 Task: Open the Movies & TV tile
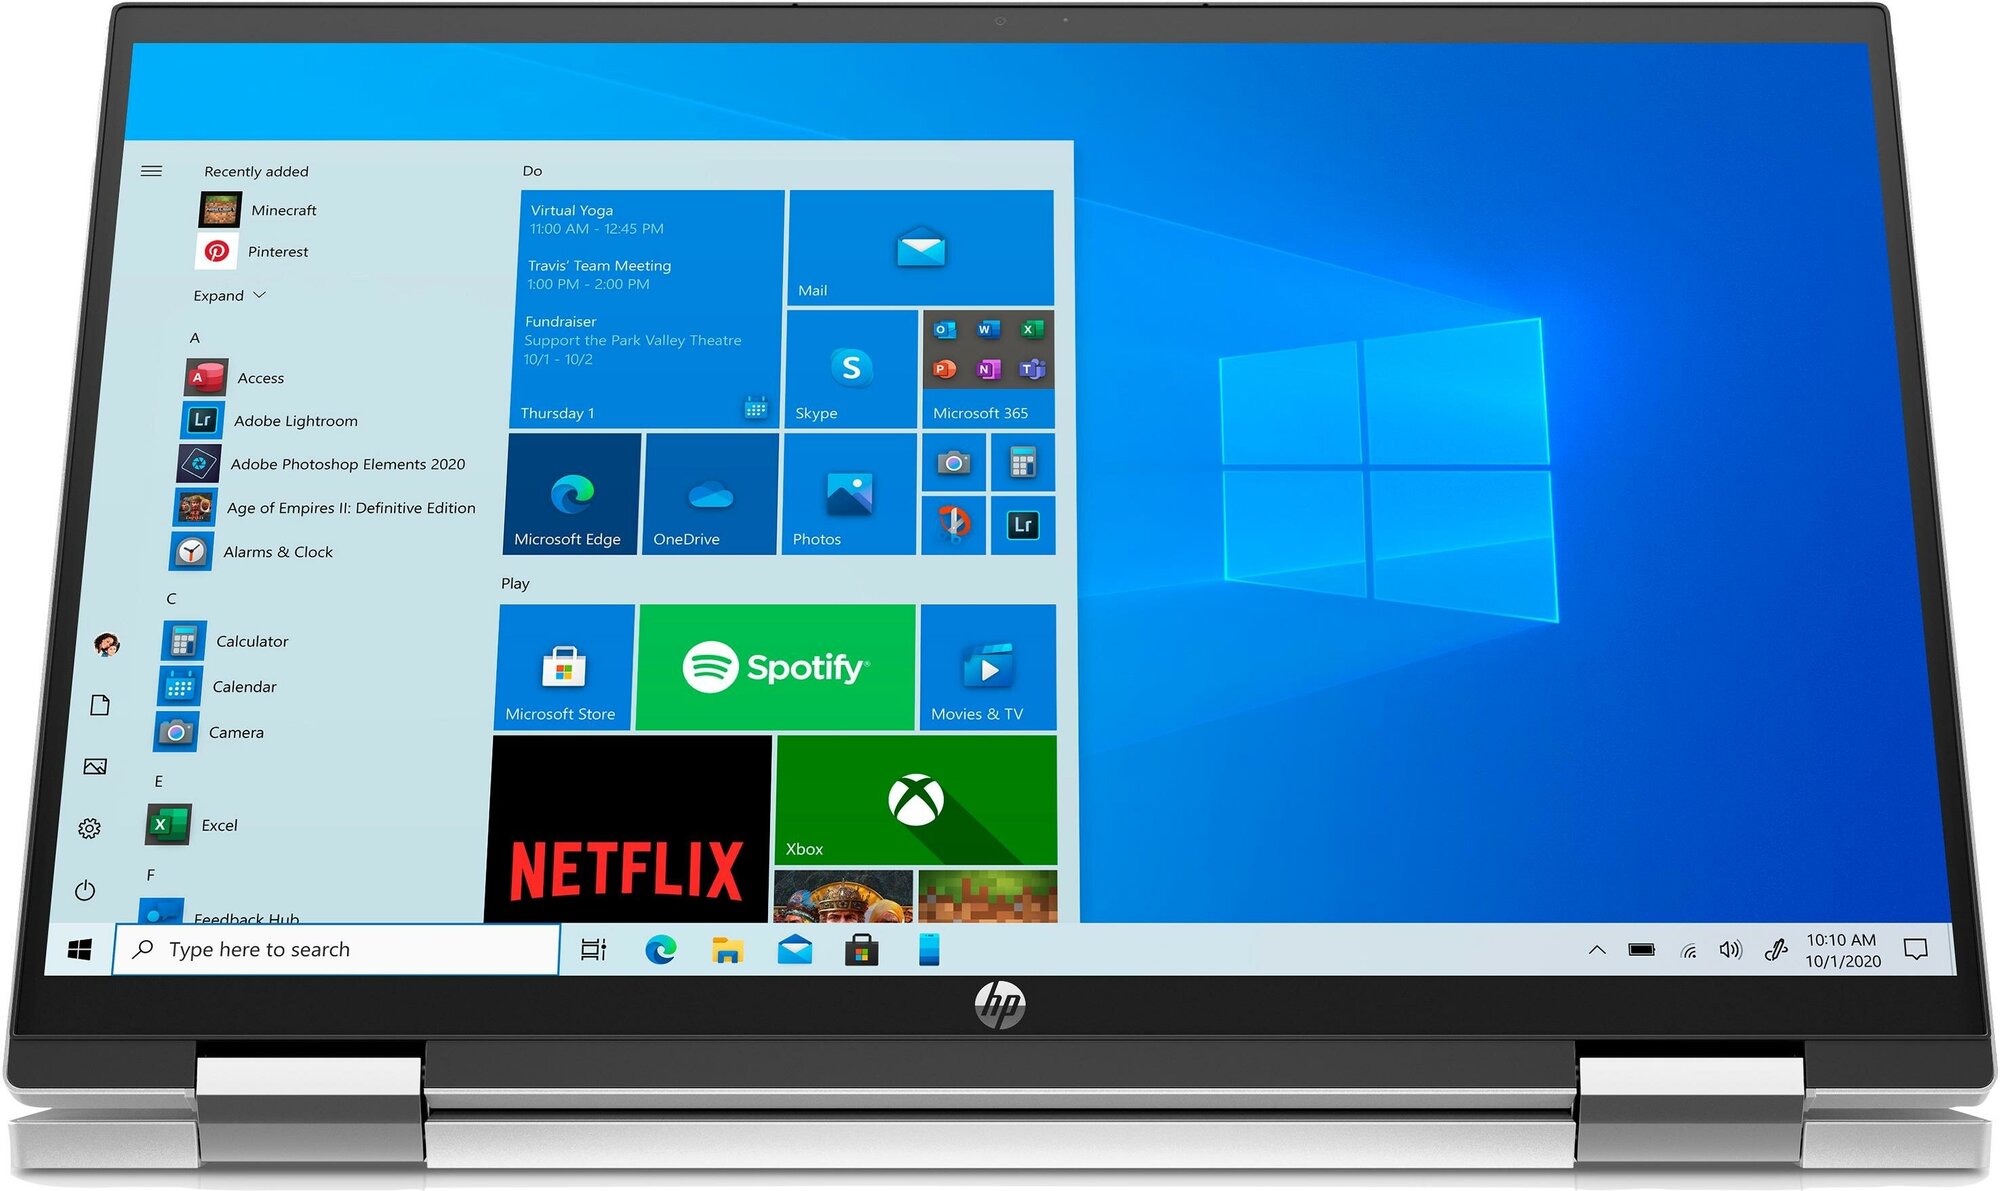tap(987, 667)
